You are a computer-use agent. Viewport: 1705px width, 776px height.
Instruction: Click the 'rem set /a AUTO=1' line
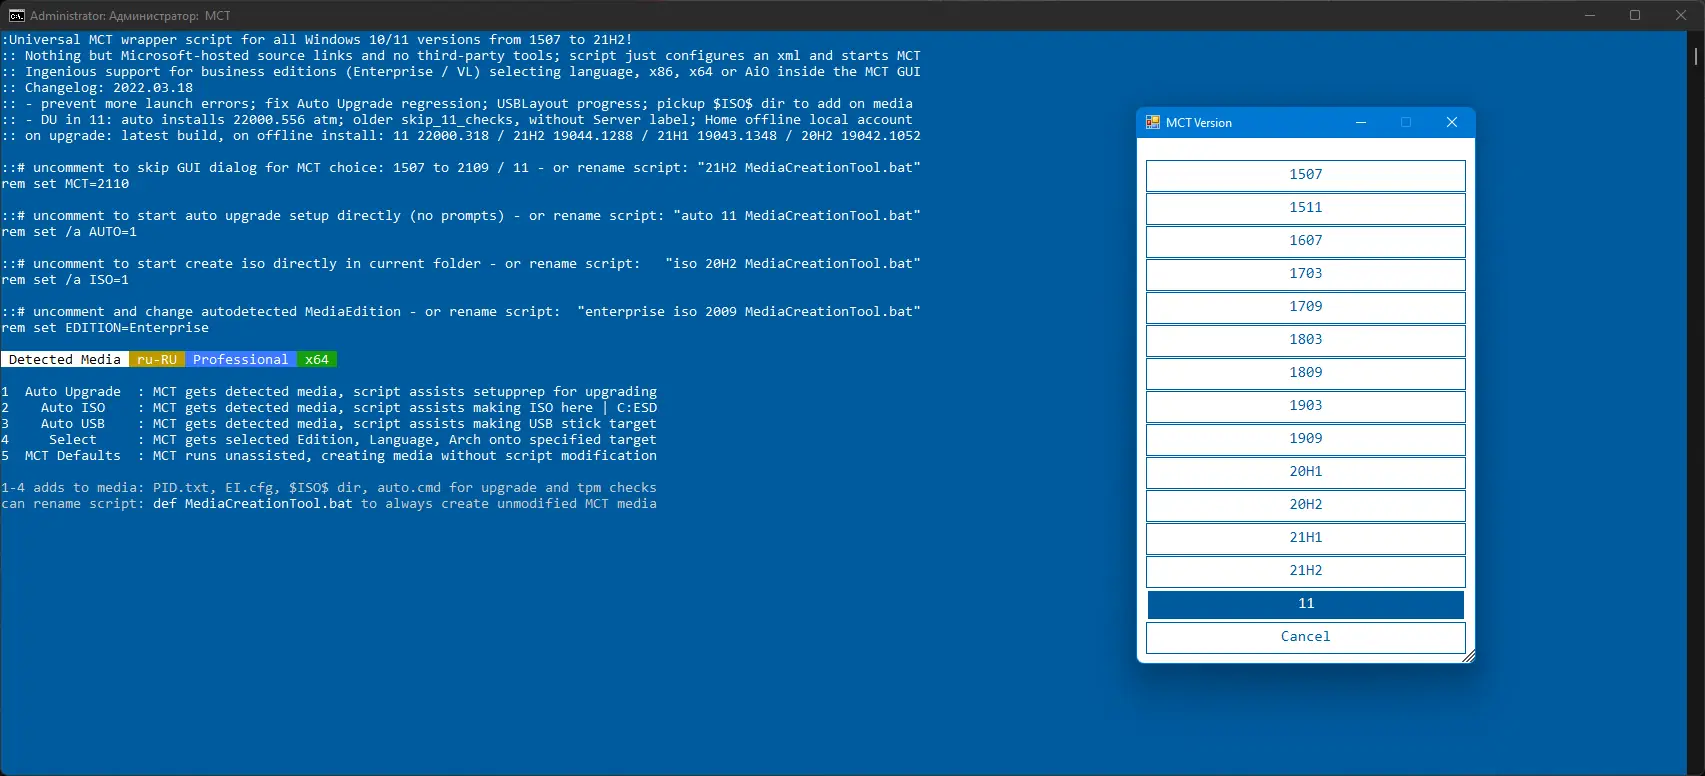[69, 232]
